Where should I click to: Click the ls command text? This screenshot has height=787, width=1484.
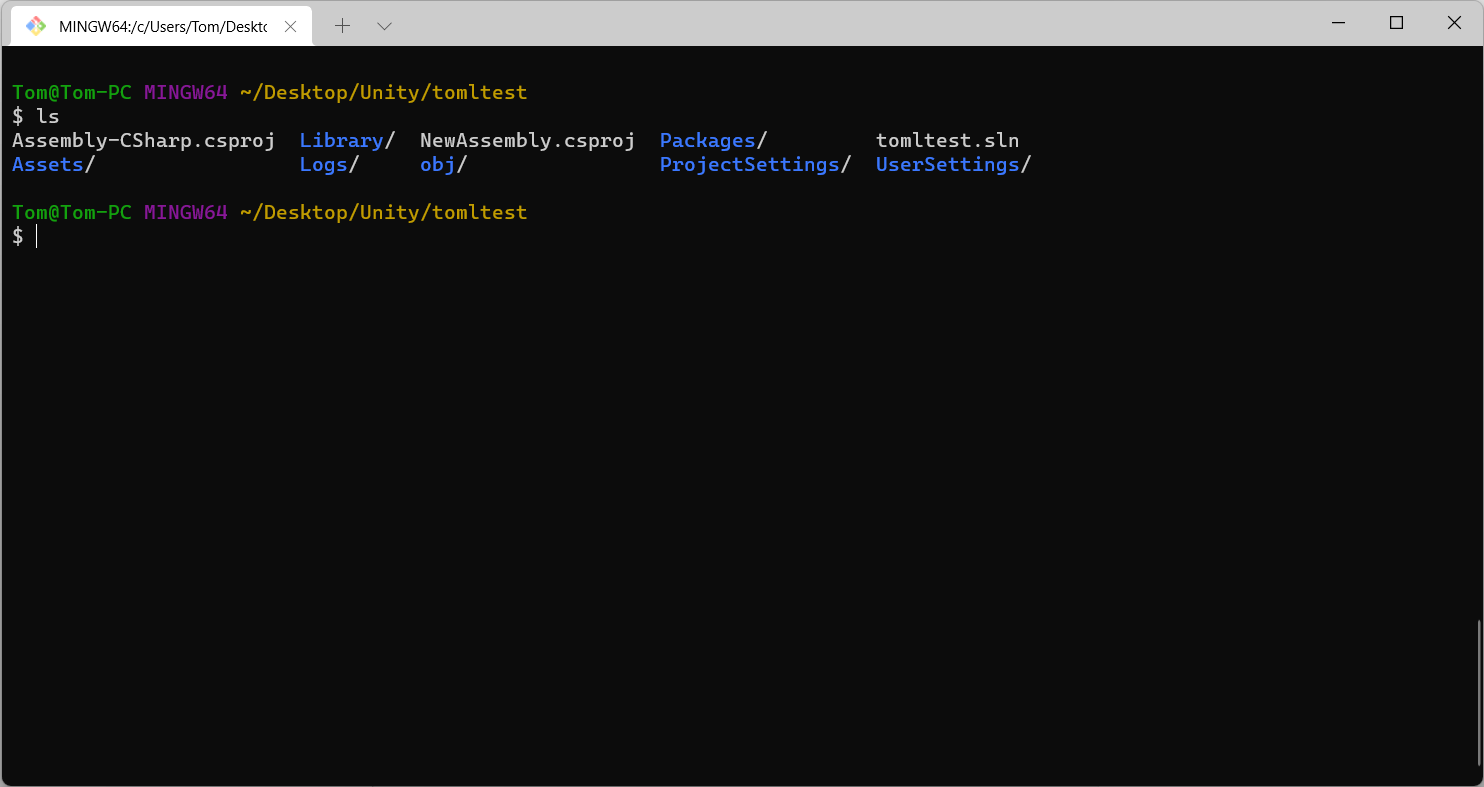(48, 116)
